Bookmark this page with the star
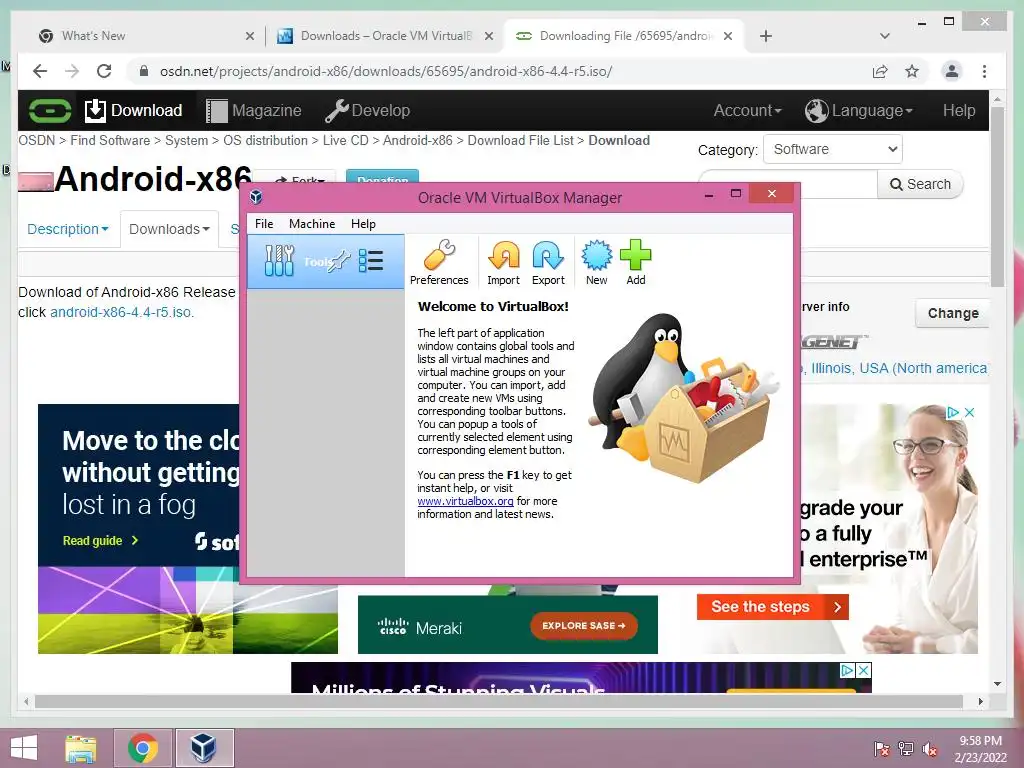The image size is (1024, 768). click(x=912, y=71)
